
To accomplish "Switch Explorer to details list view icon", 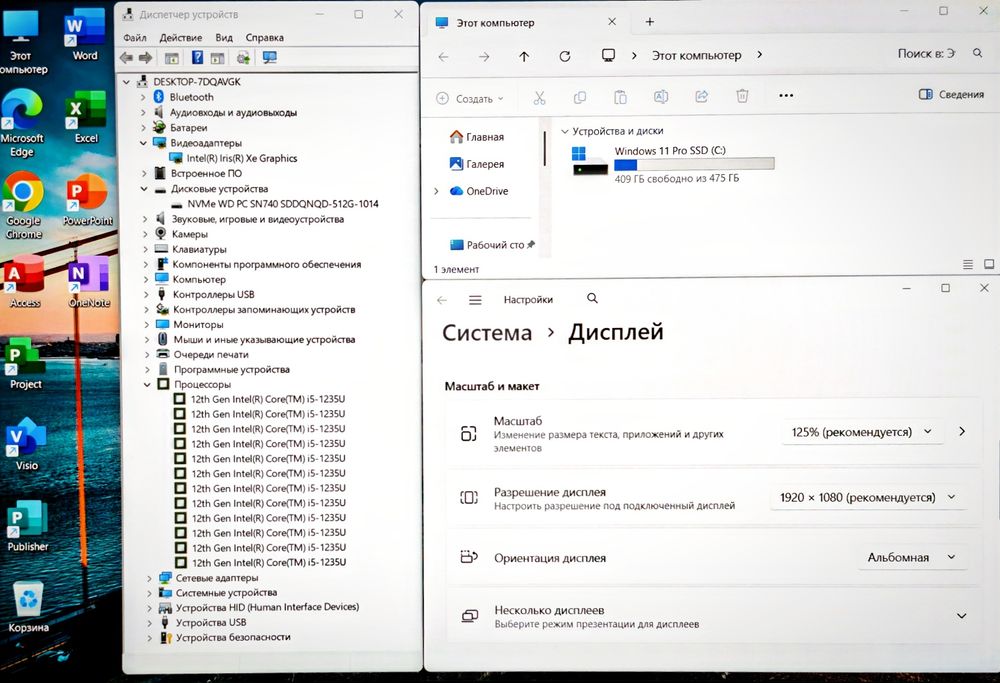I will coord(967,265).
